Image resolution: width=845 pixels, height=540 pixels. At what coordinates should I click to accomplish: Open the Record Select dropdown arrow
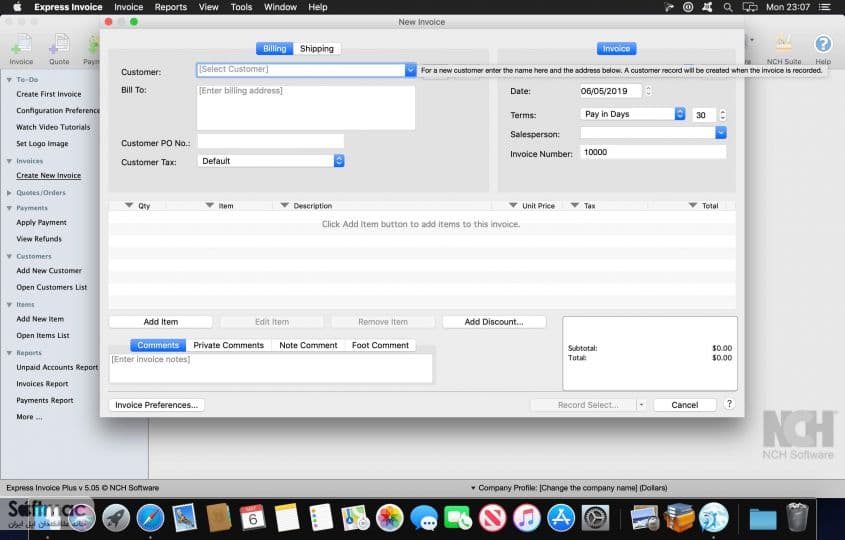click(641, 405)
